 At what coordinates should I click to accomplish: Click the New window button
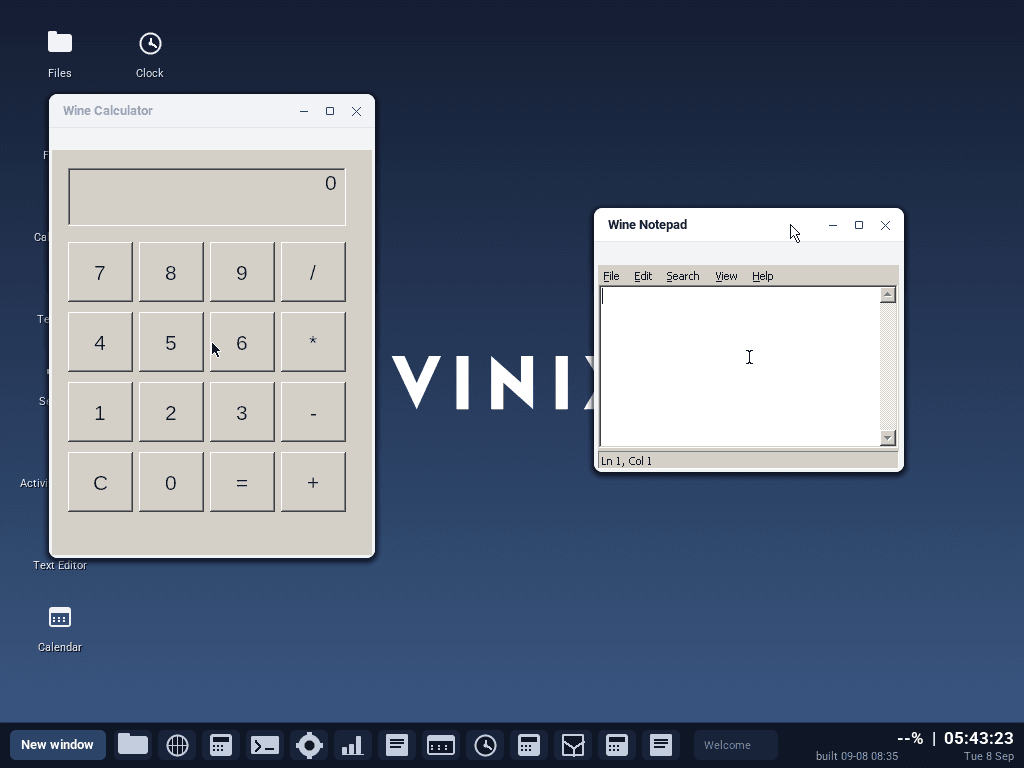coord(57,744)
